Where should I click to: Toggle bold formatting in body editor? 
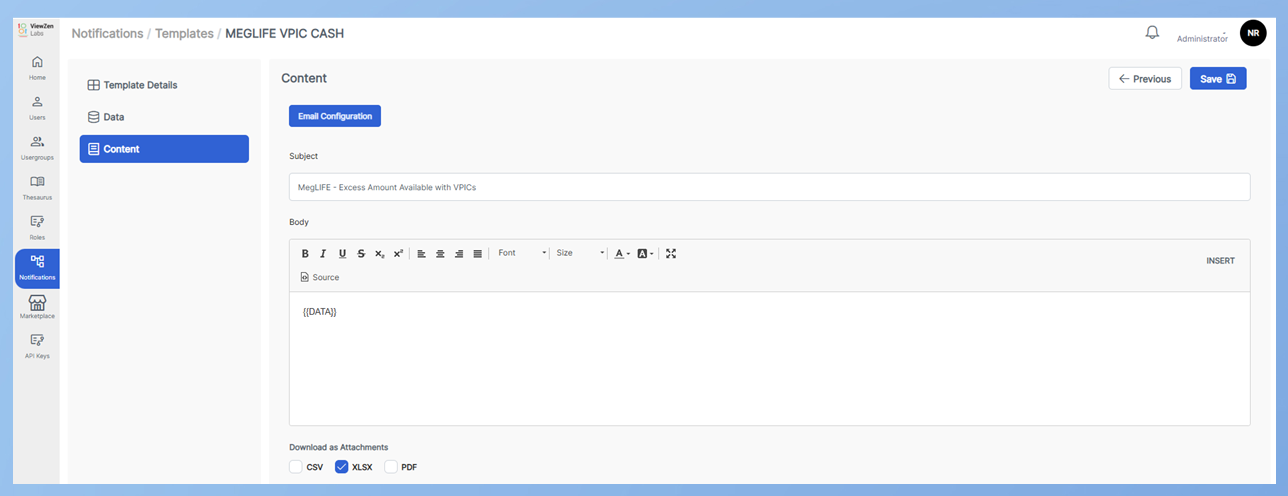click(305, 254)
